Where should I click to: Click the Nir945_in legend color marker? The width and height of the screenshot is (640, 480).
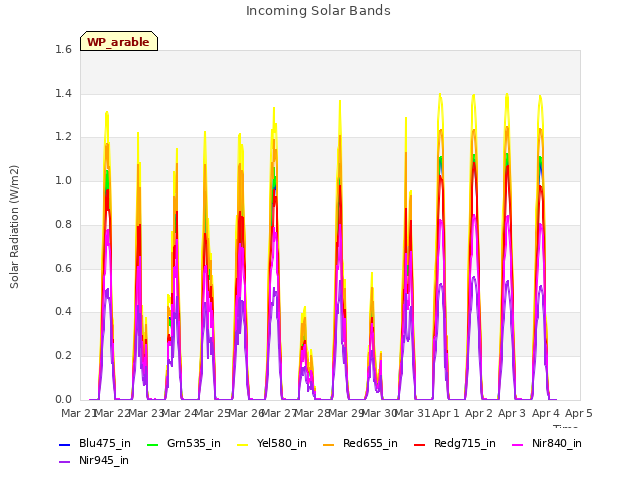coord(64,461)
